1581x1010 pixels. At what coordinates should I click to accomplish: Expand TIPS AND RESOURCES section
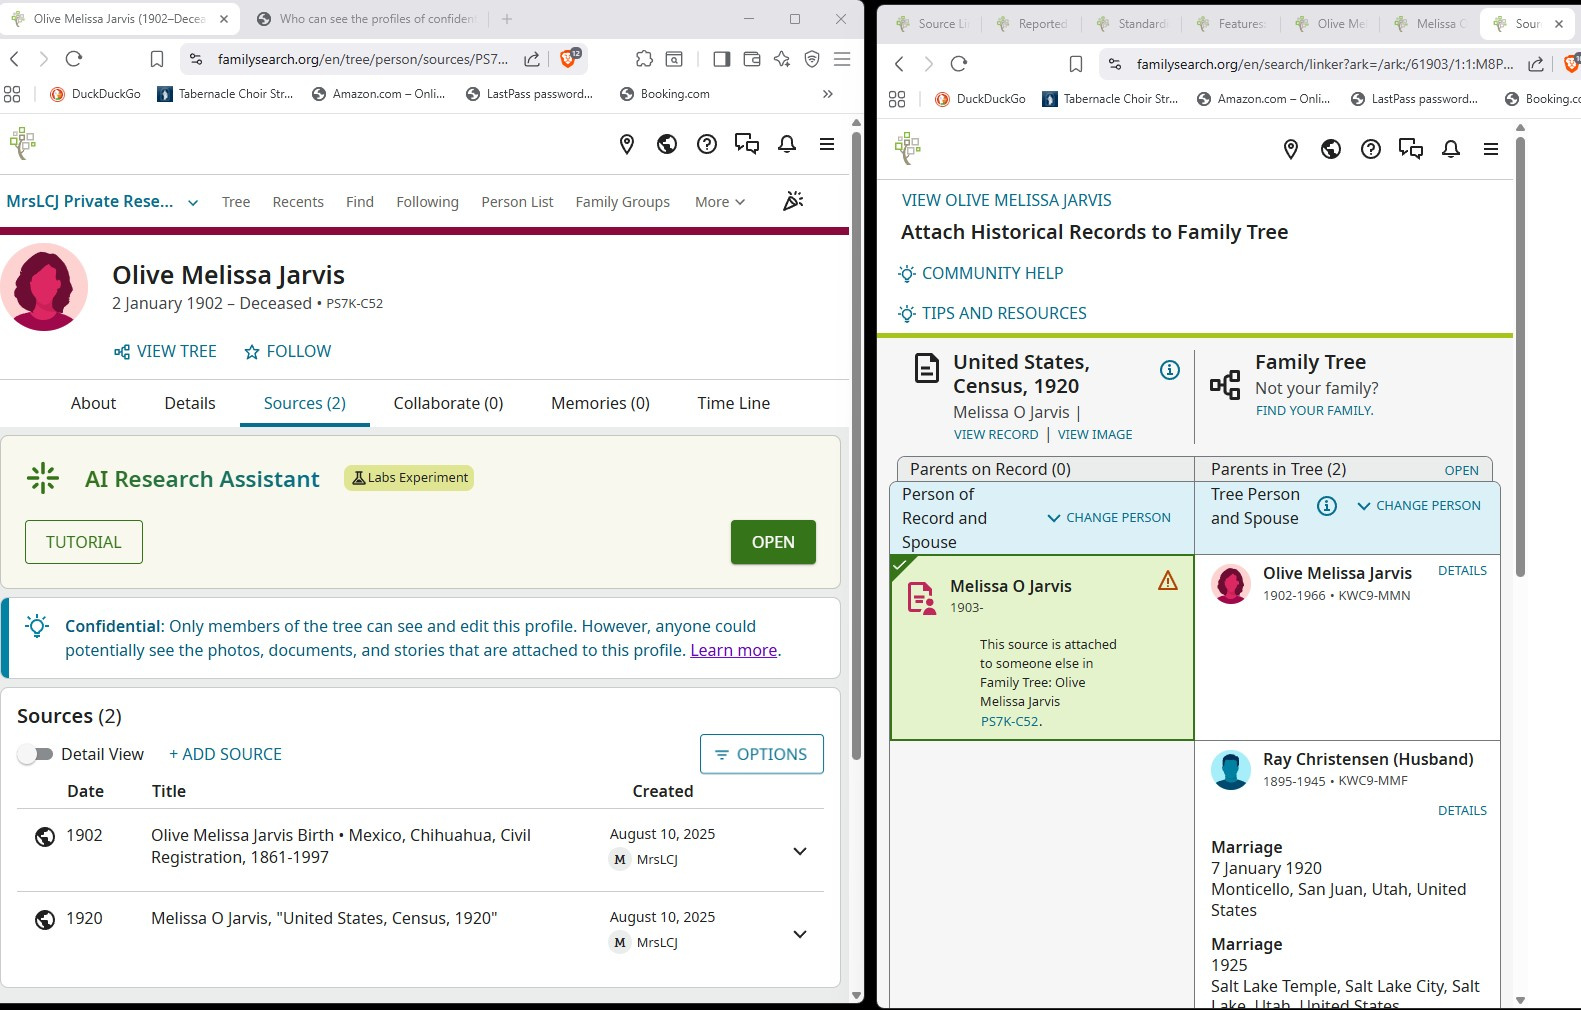[992, 313]
